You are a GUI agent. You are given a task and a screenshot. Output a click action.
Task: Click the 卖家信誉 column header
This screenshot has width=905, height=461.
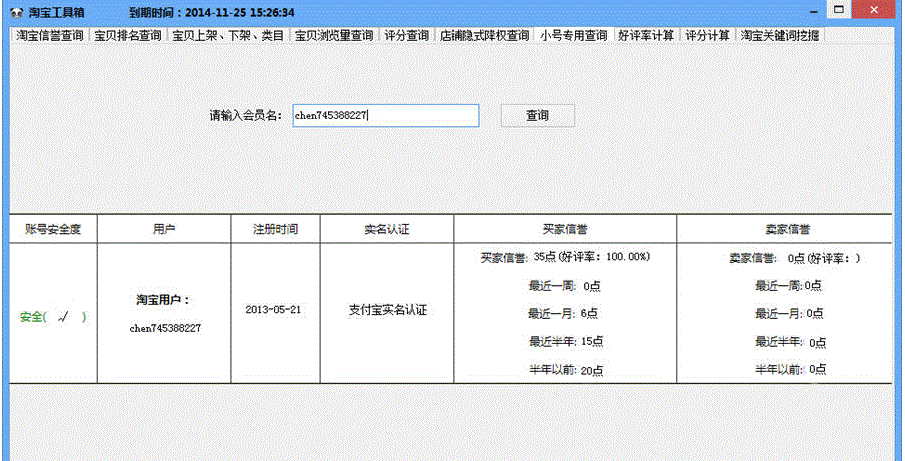[784, 229]
